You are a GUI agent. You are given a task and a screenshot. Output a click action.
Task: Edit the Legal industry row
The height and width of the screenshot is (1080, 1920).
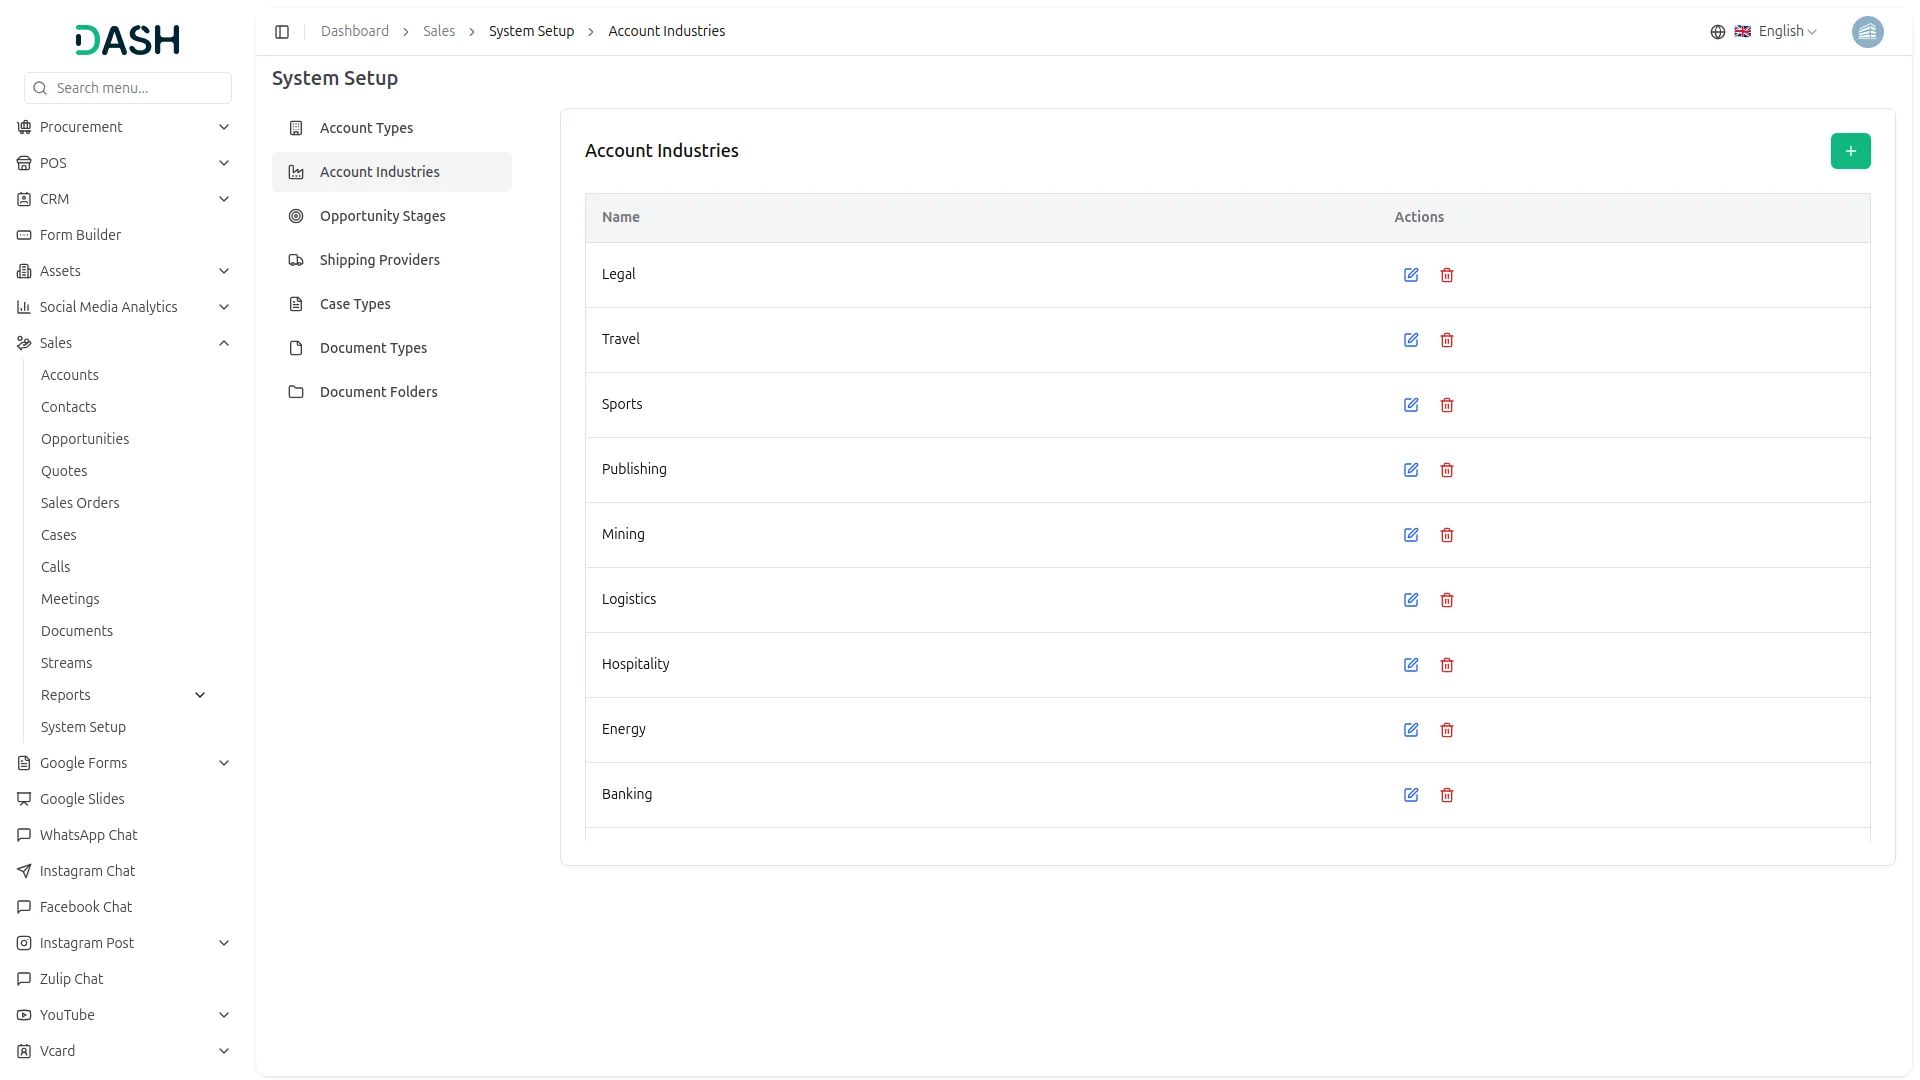click(x=1411, y=275)
